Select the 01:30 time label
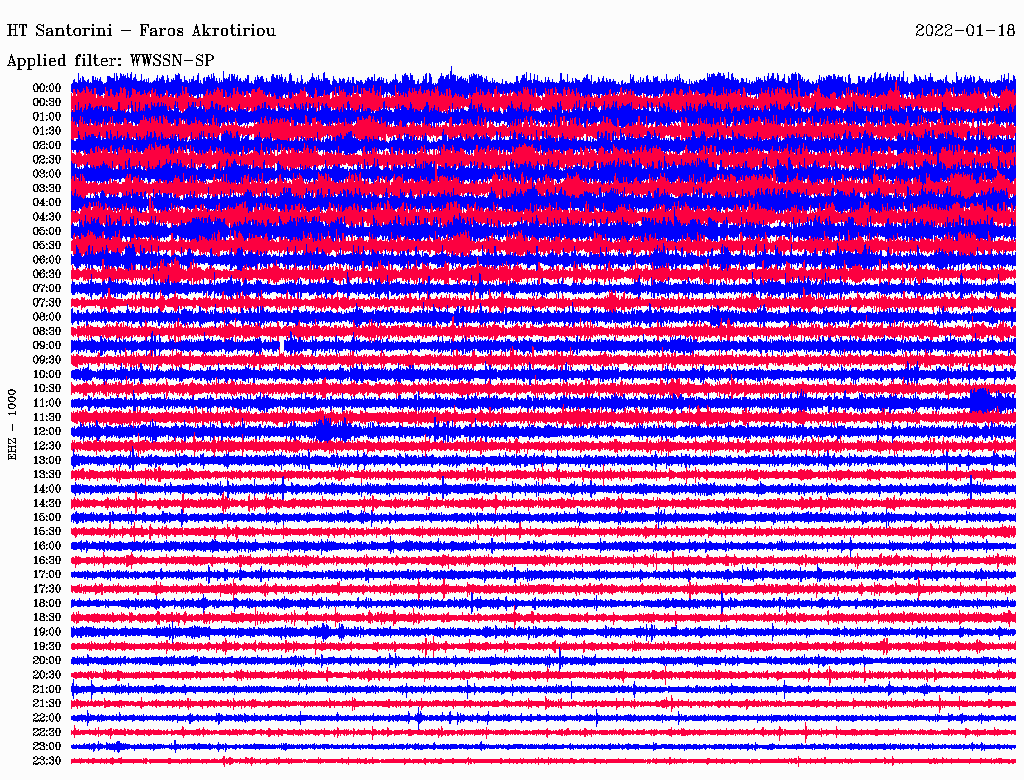1024x780 pixels. coord(47,131)
